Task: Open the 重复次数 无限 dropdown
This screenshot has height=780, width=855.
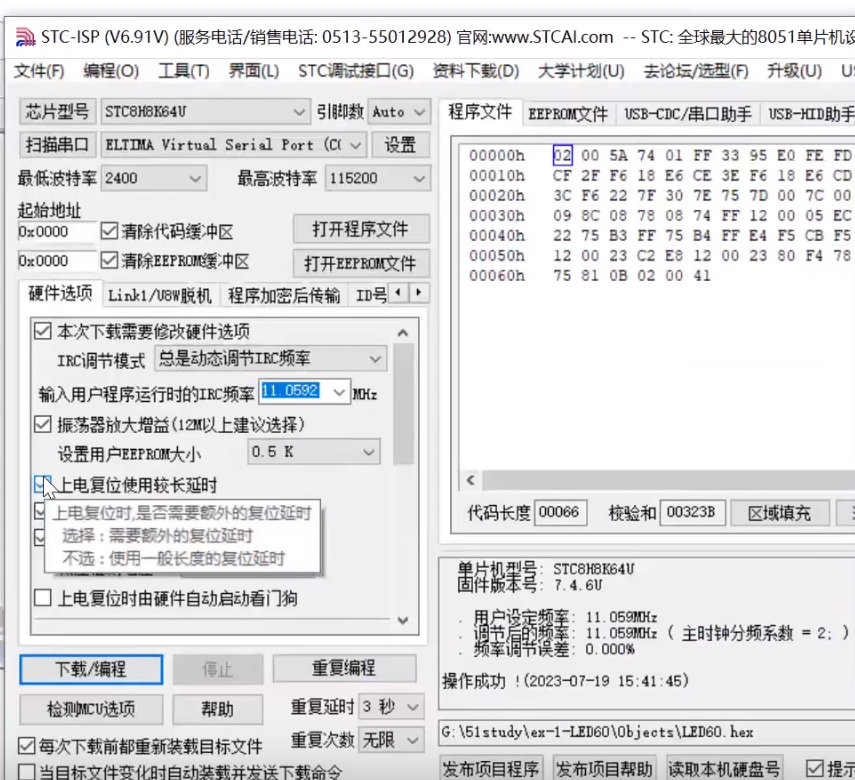Action: tap(390, 741)
